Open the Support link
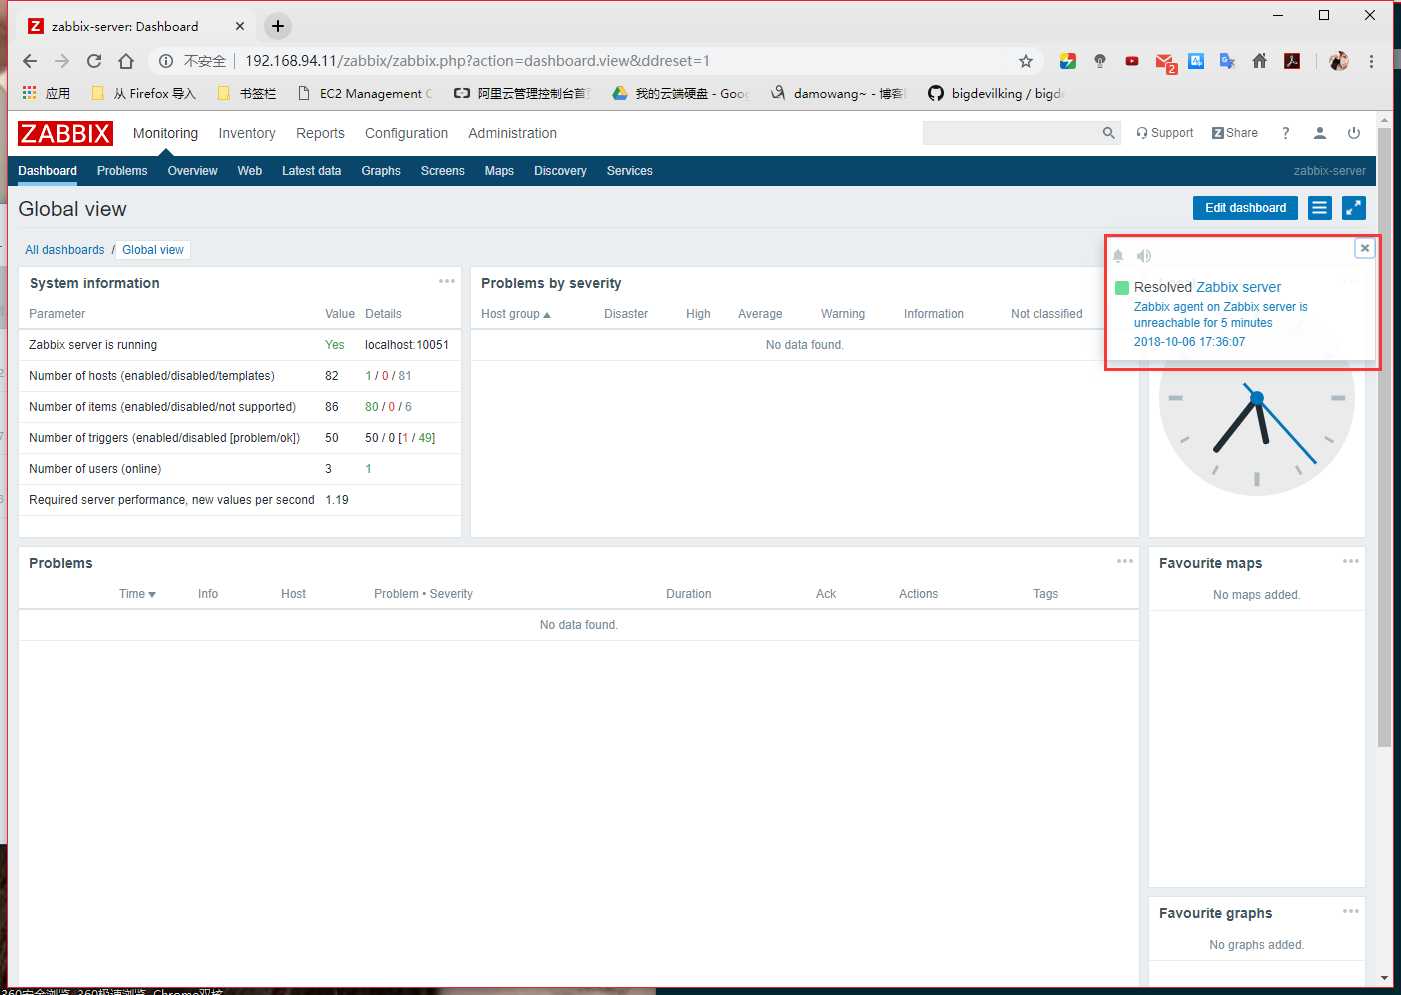Screen dimensions: 1401x995 point(1165,133)
